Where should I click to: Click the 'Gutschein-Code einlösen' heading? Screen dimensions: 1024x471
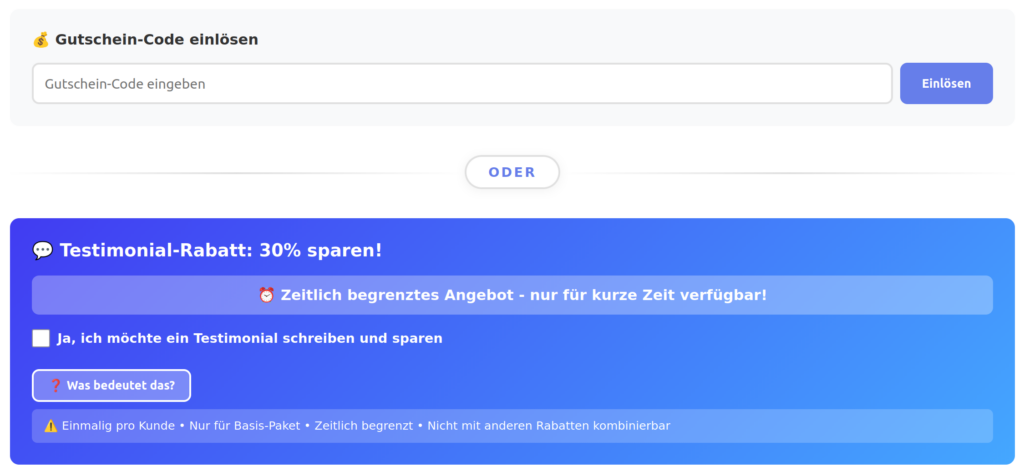click(156, 40)
